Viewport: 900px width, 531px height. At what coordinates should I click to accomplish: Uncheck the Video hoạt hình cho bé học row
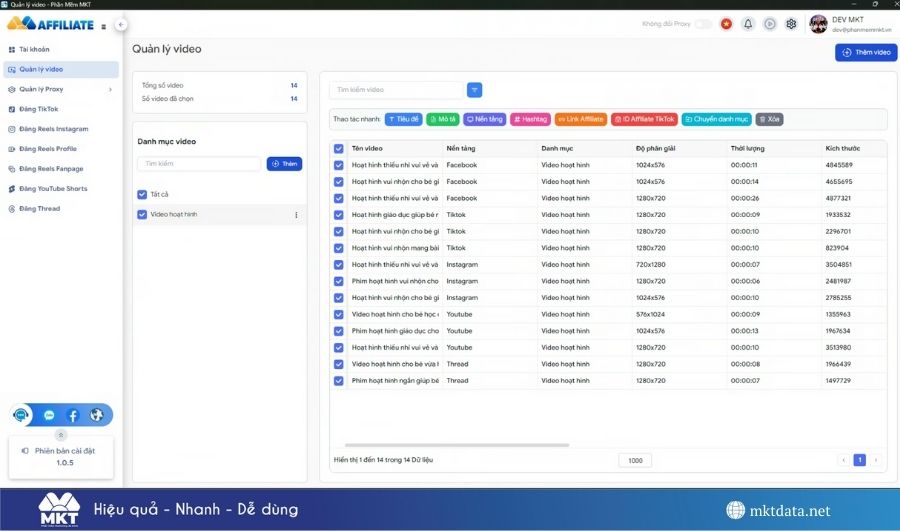point(339,315)
